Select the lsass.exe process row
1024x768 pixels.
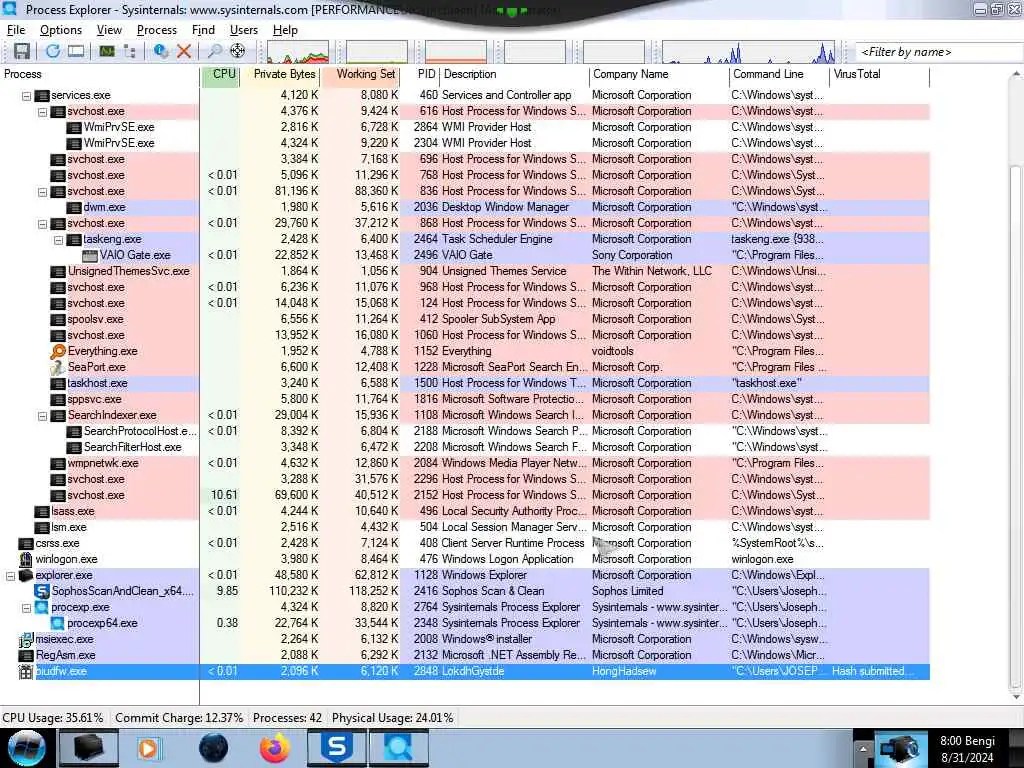[465, 511]
